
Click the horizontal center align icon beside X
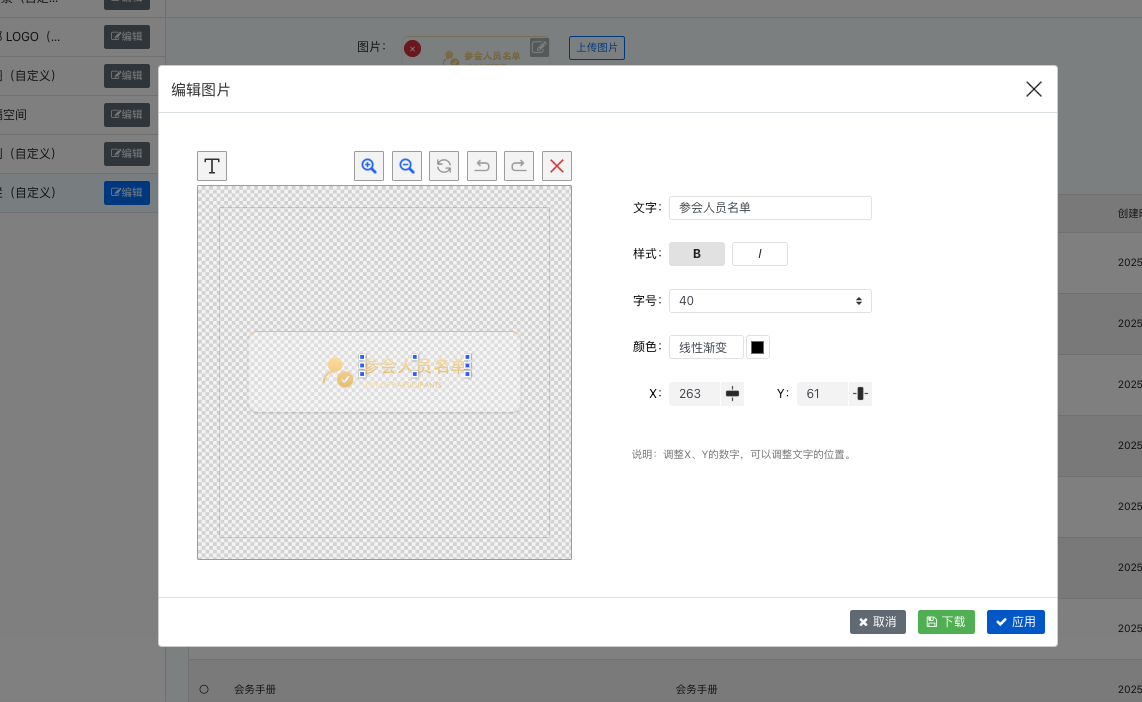point(733,394)
